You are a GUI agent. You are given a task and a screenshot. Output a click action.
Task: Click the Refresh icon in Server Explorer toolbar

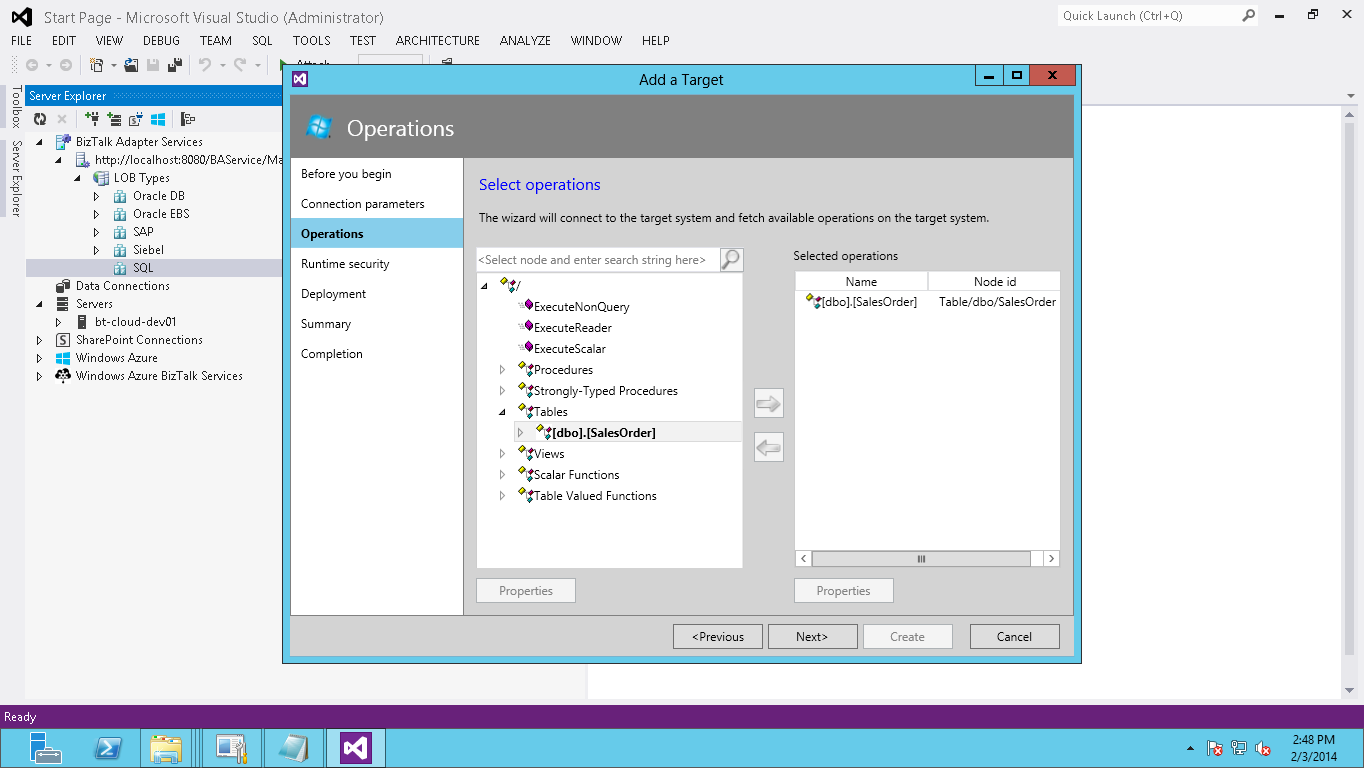40,119
